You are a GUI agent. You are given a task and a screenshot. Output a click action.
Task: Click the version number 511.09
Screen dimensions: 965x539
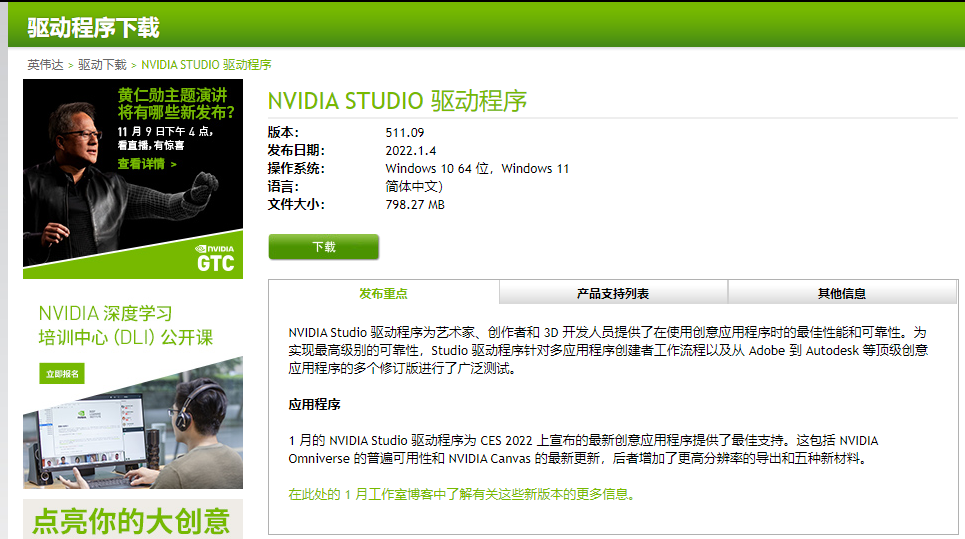404,132
